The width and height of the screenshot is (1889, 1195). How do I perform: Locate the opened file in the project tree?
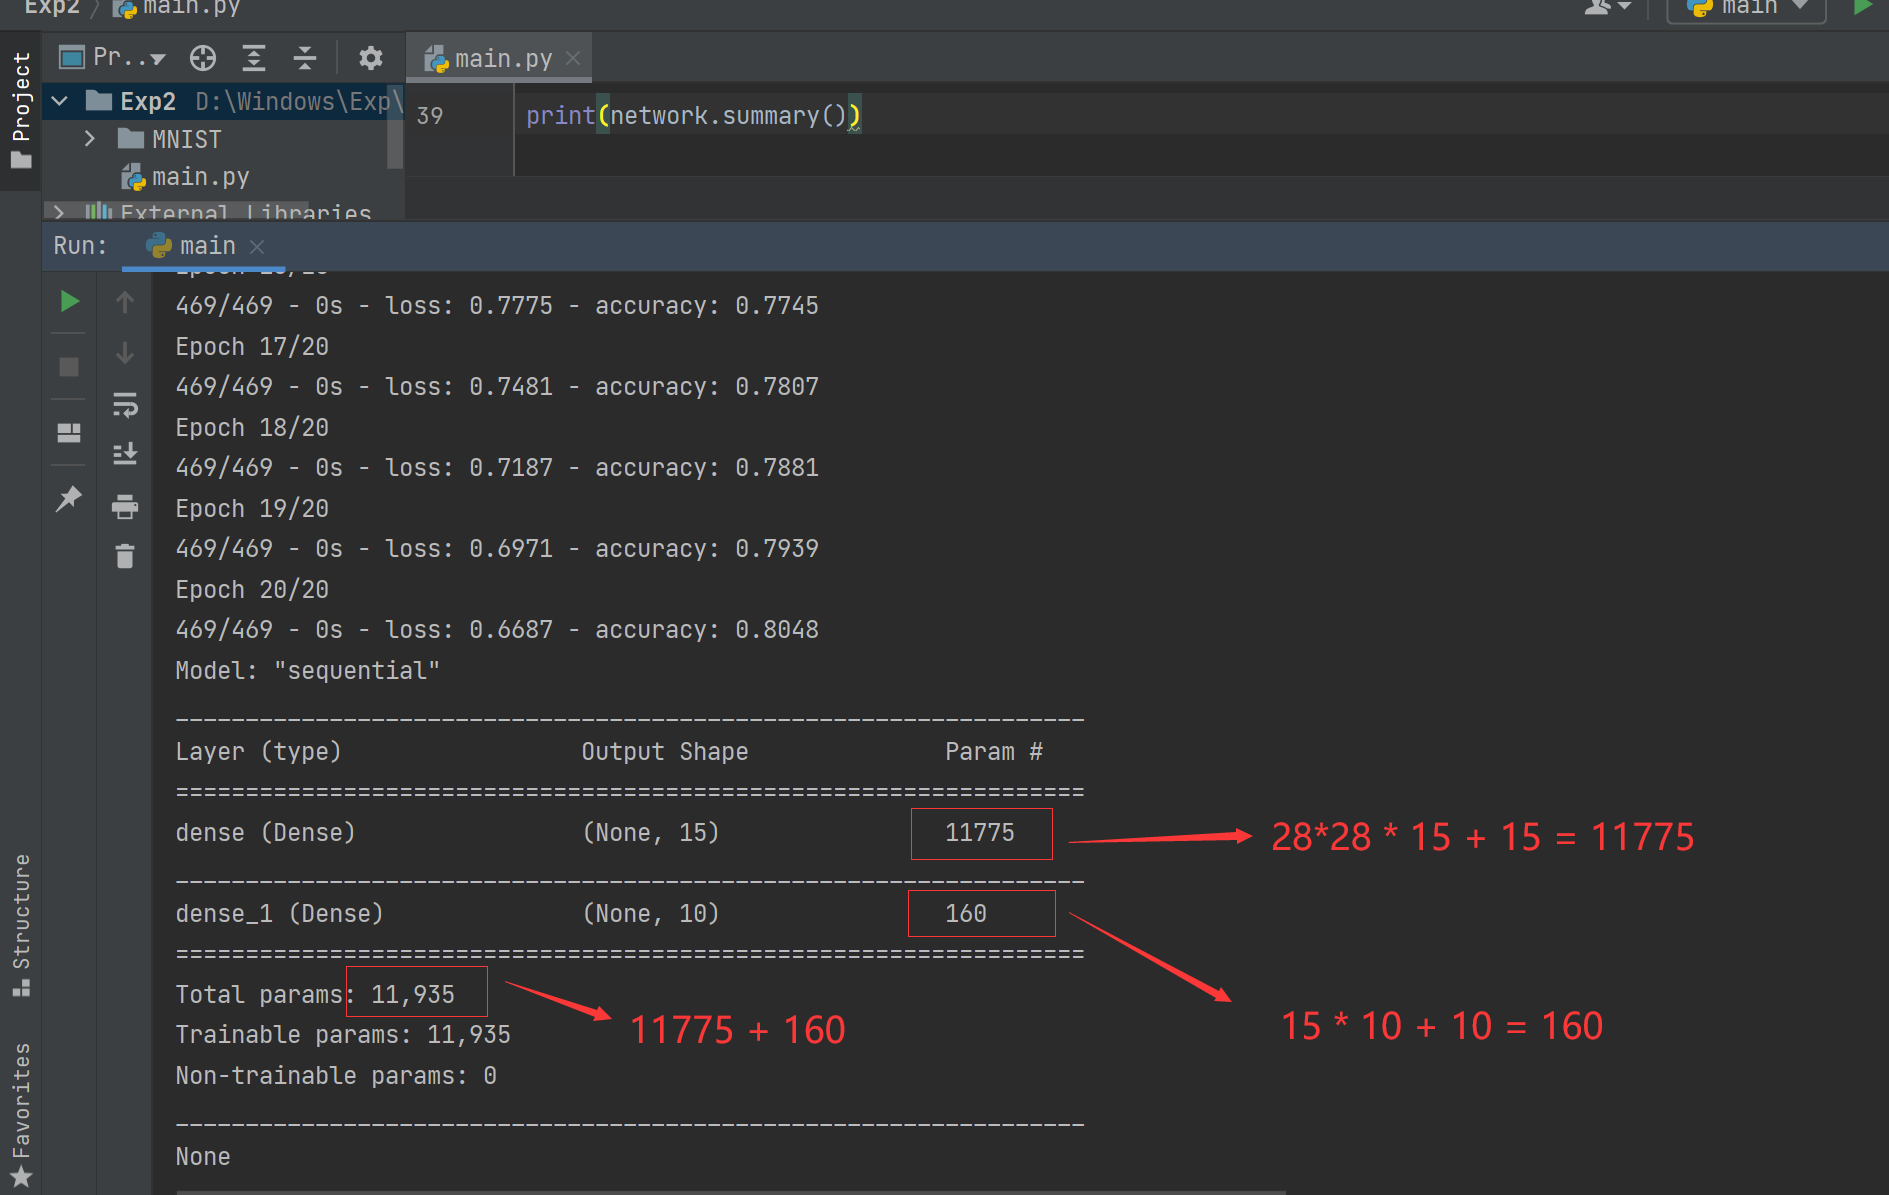[x=203, y=59]
